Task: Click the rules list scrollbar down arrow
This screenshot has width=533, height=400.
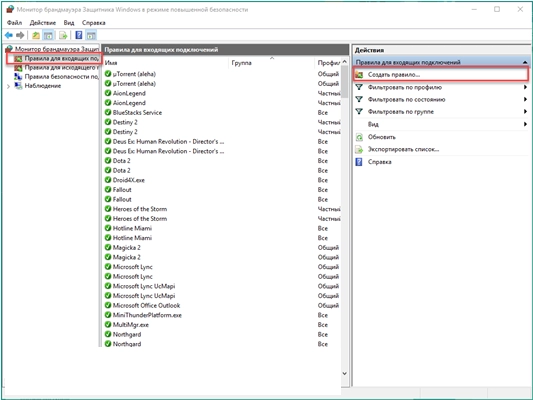Action: click(x=344, y=373)
